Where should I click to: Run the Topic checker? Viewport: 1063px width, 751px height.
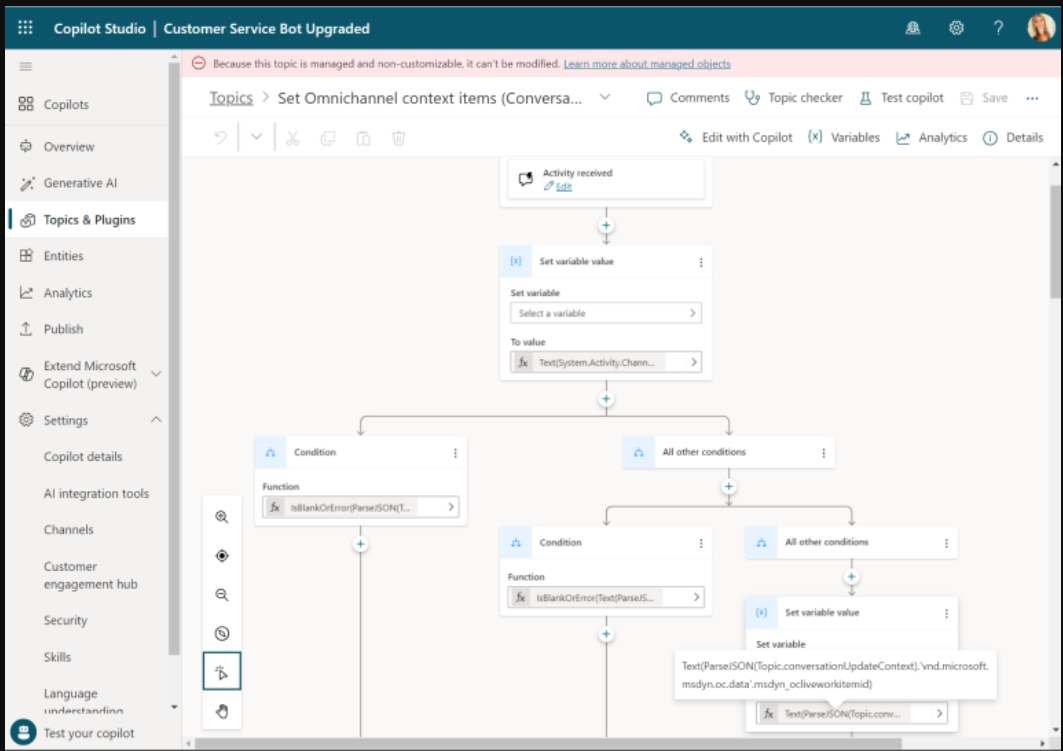click(793, 98)
